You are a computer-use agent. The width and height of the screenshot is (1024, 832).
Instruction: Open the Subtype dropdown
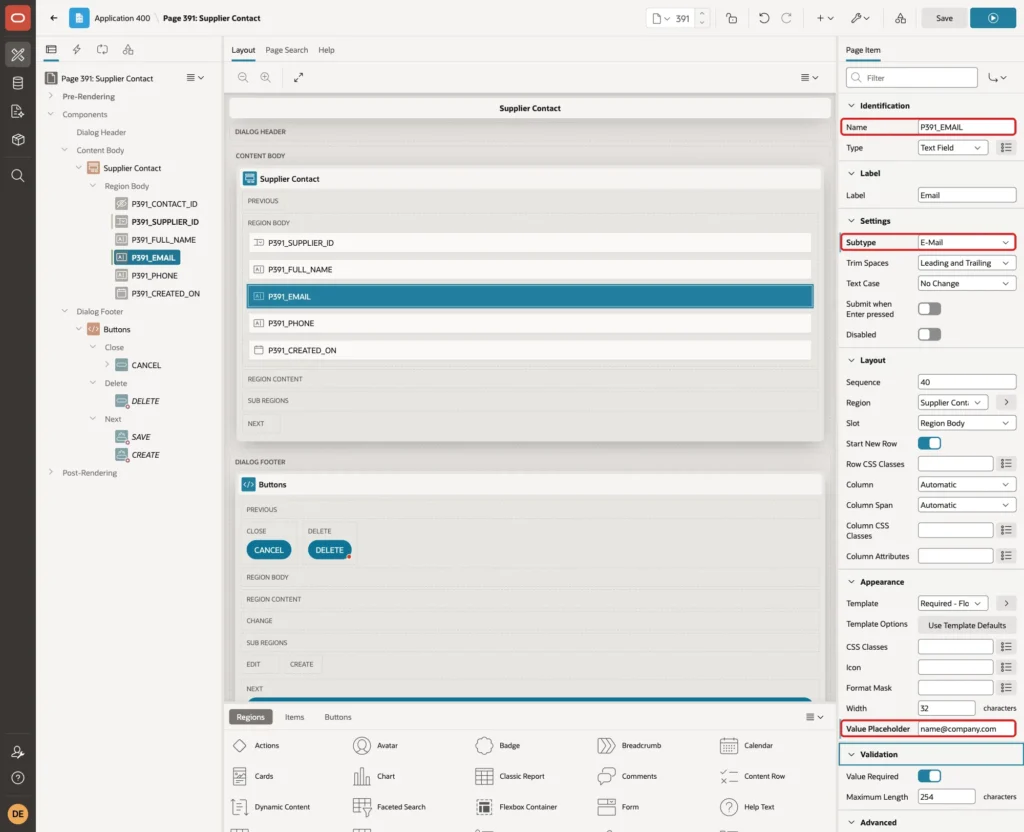tap(966, 242)
